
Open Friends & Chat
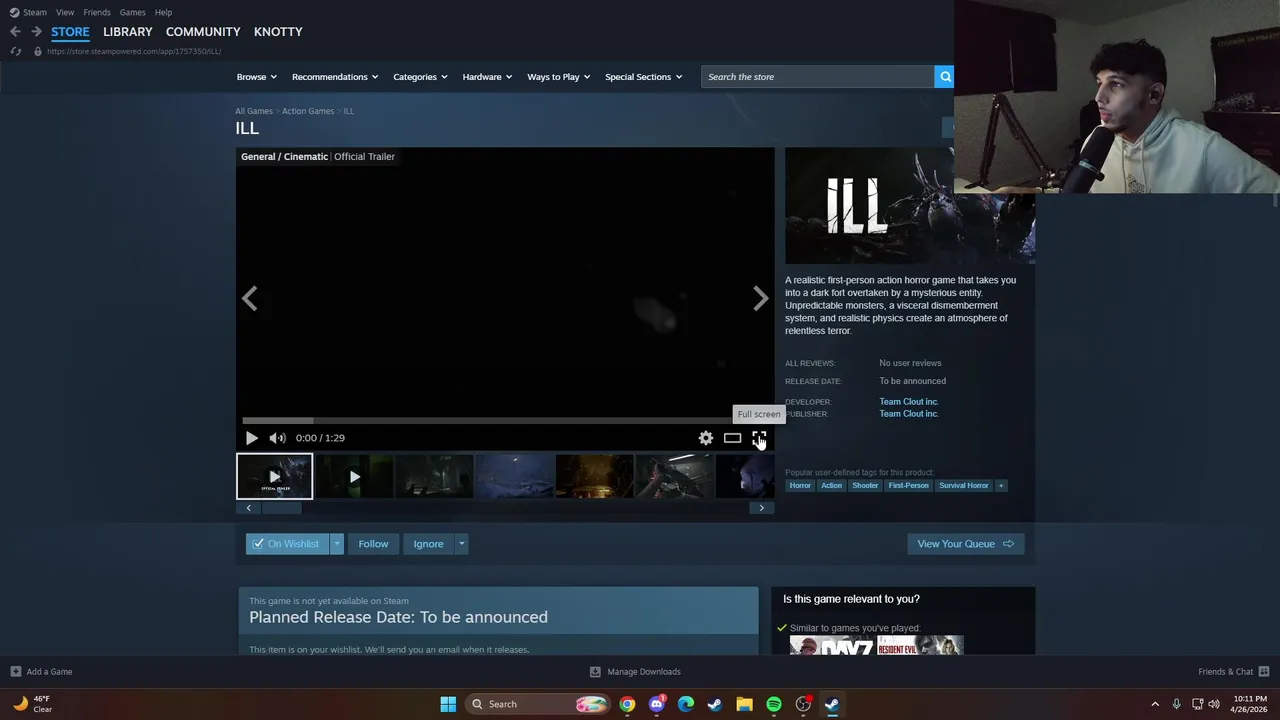[1234, 672]
